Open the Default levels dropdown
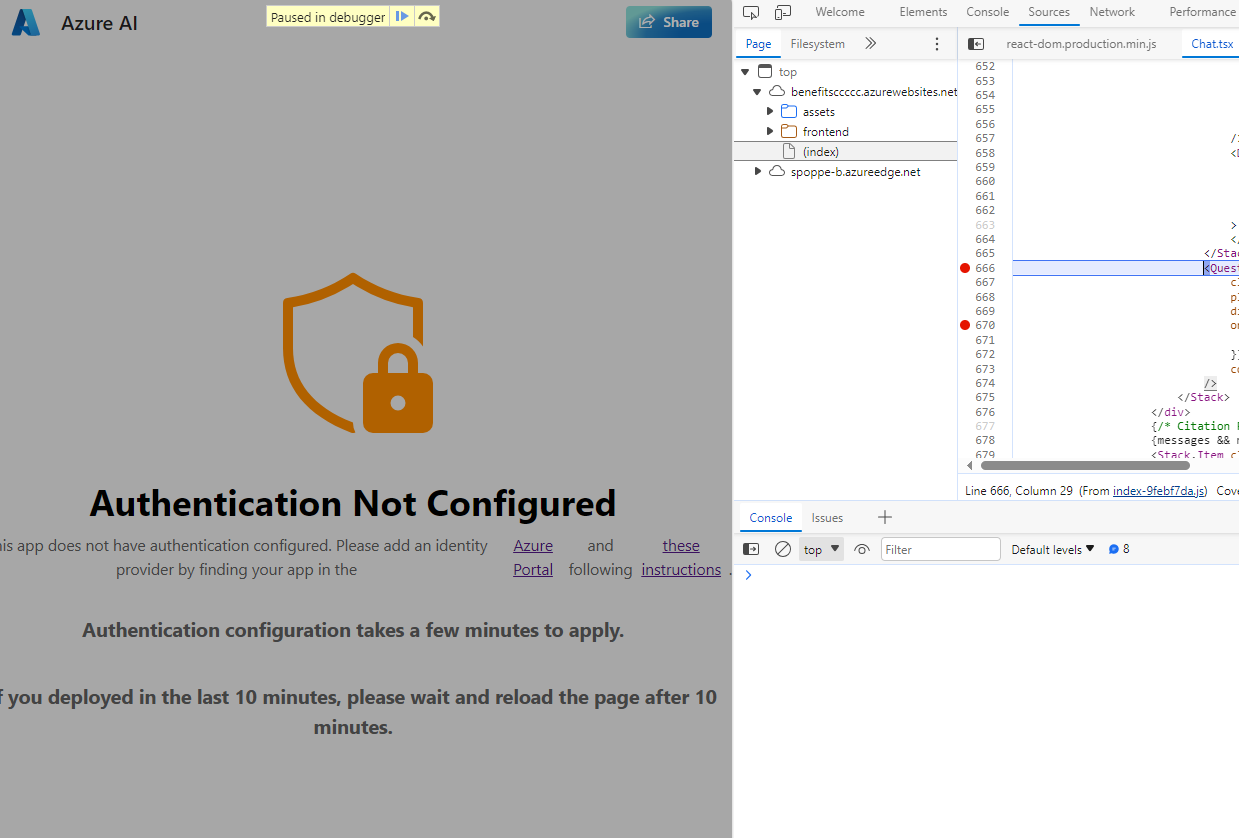 pyautogui.click(x=1053, y=549)
